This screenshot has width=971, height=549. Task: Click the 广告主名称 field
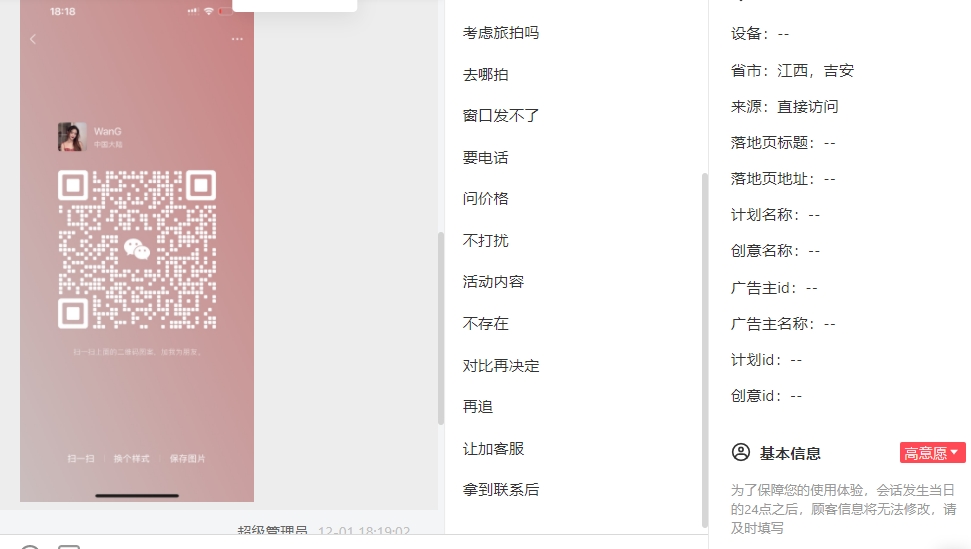(x=783, y=324)
